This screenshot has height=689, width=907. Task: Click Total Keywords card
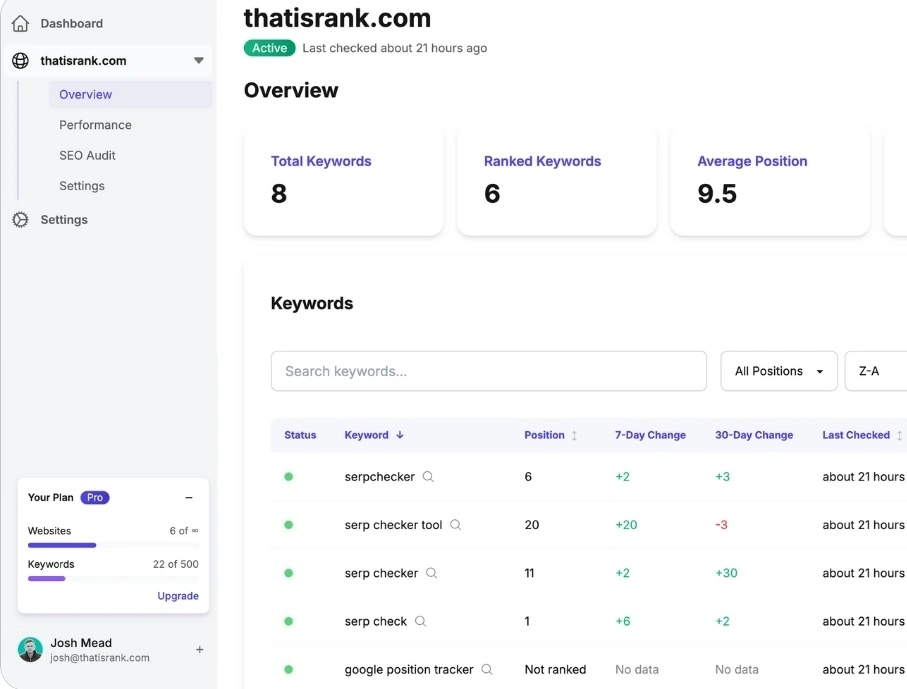coord(344,182)
